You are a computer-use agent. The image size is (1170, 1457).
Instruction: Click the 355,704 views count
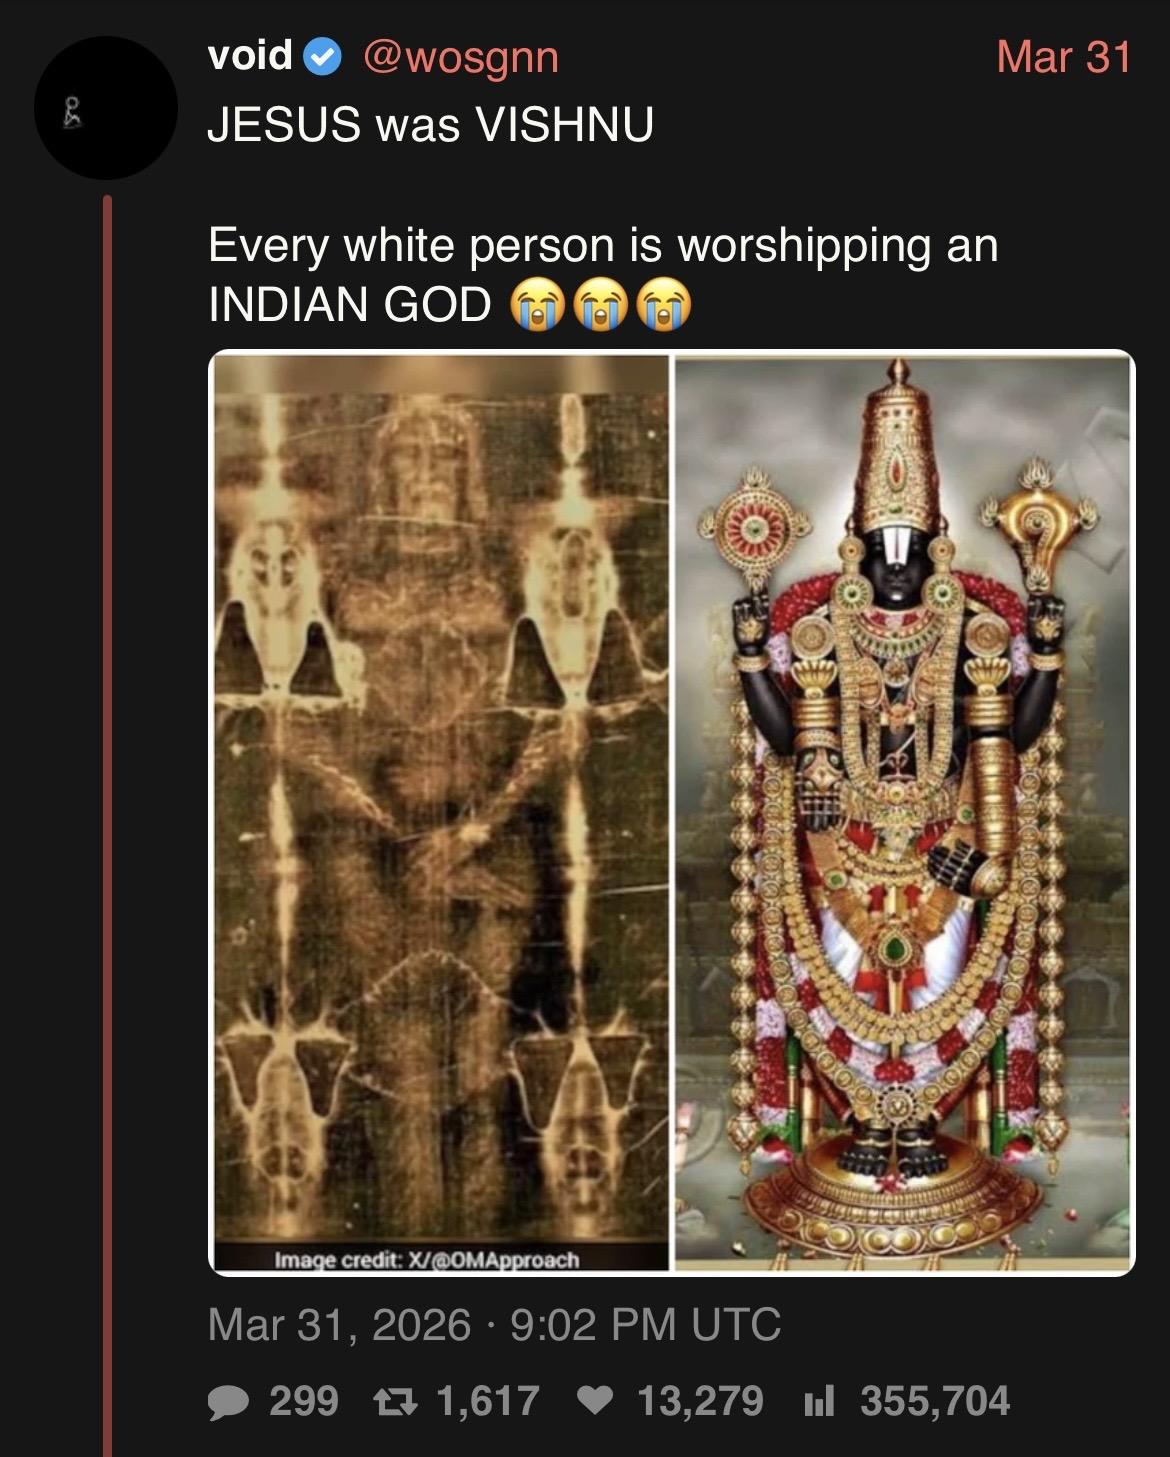(x=935, y=1401)
